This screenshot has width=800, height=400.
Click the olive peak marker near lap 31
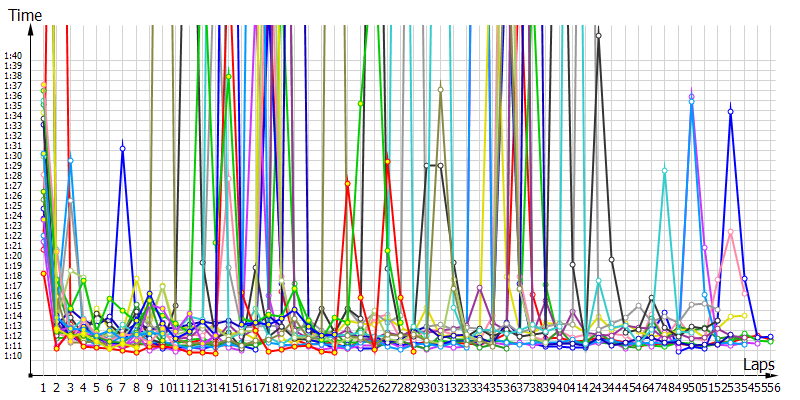pyautogui.click(x=440, y=89)
